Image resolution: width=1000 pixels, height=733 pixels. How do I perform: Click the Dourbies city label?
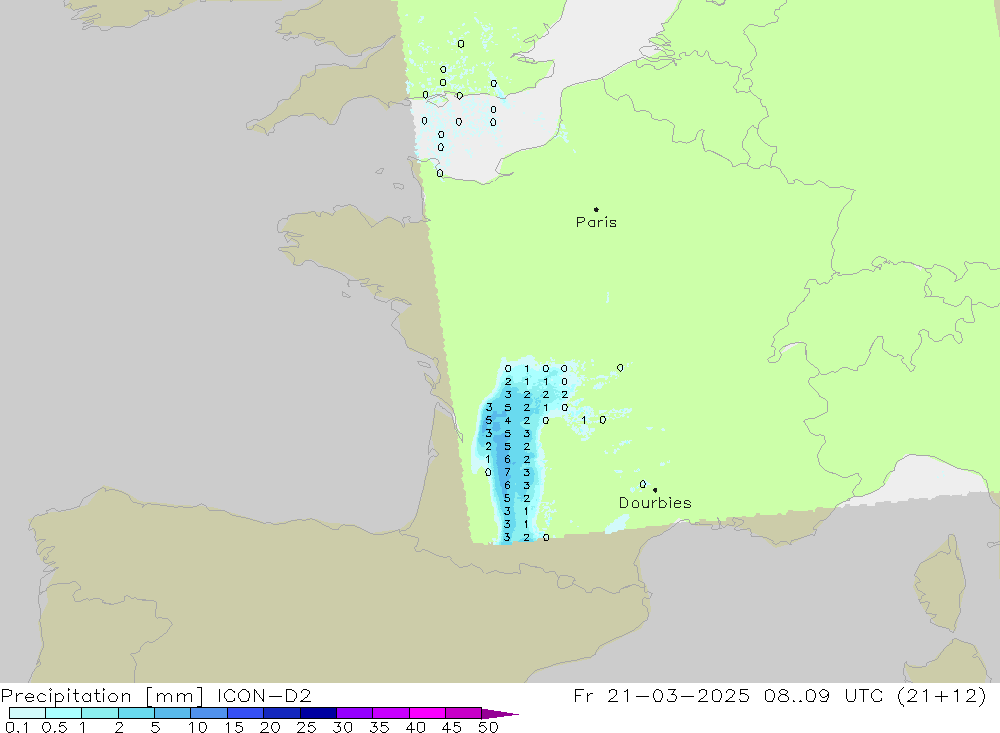(655, 503)
